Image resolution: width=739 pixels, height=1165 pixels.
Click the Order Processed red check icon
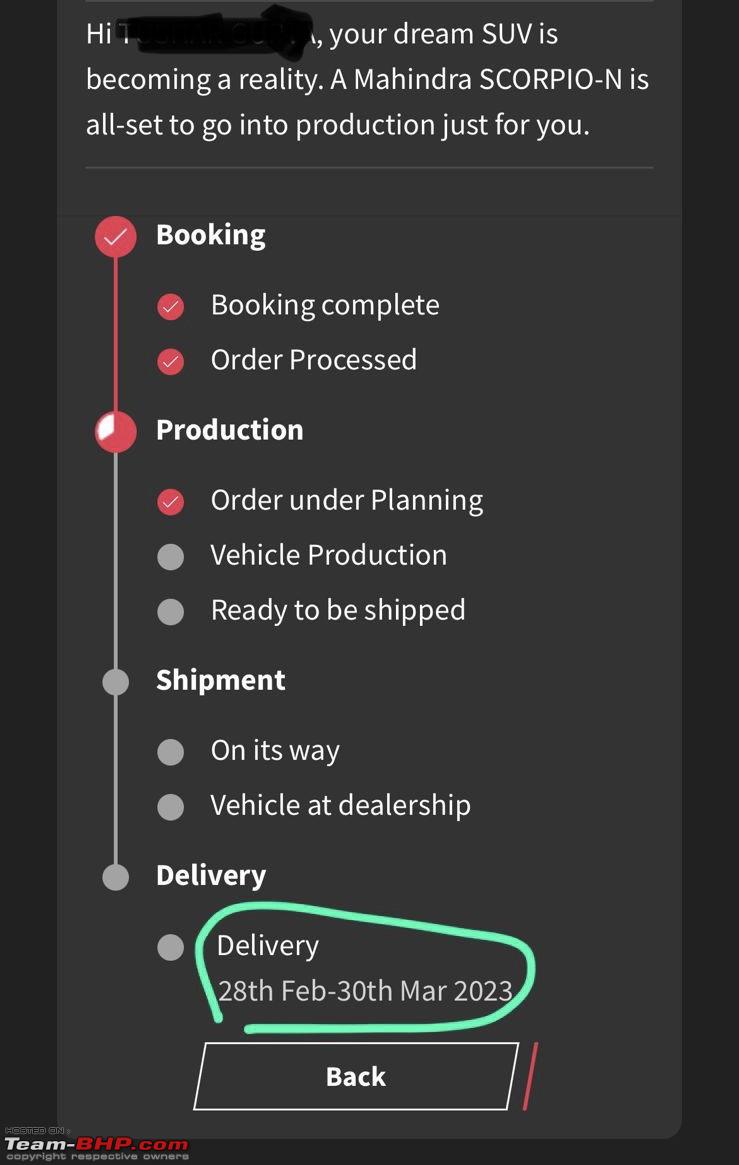[x=171, y=361]
